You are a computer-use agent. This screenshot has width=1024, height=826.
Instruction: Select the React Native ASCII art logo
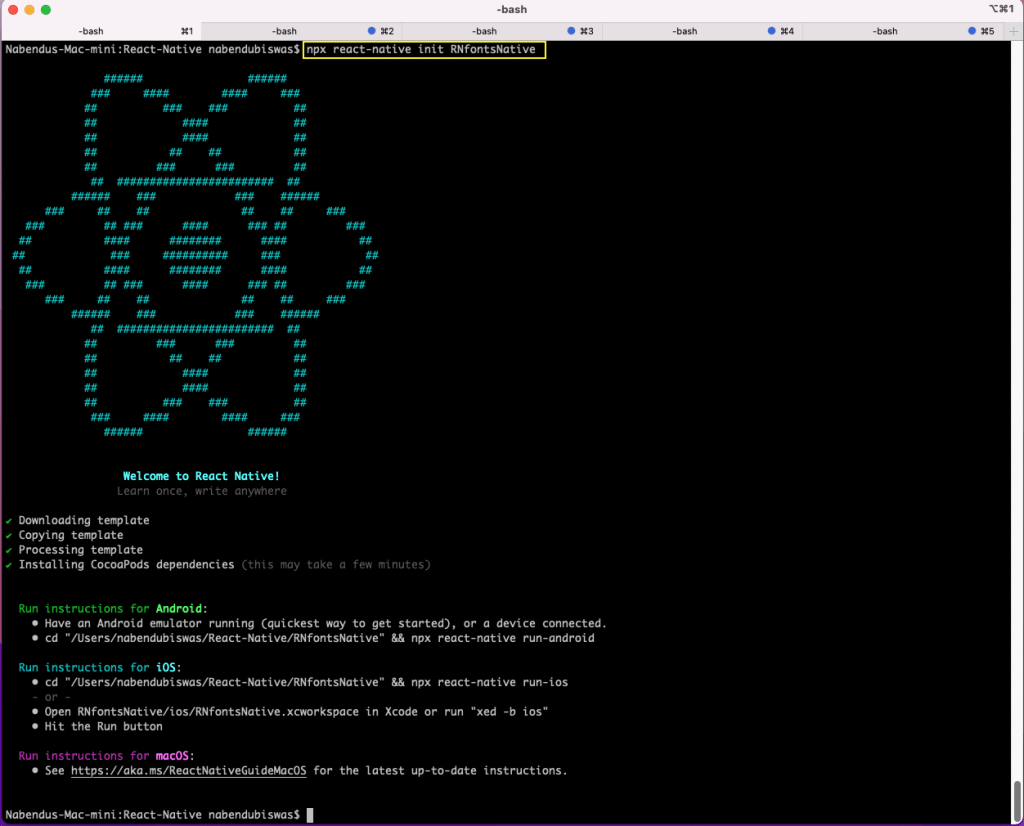[195, 255]
